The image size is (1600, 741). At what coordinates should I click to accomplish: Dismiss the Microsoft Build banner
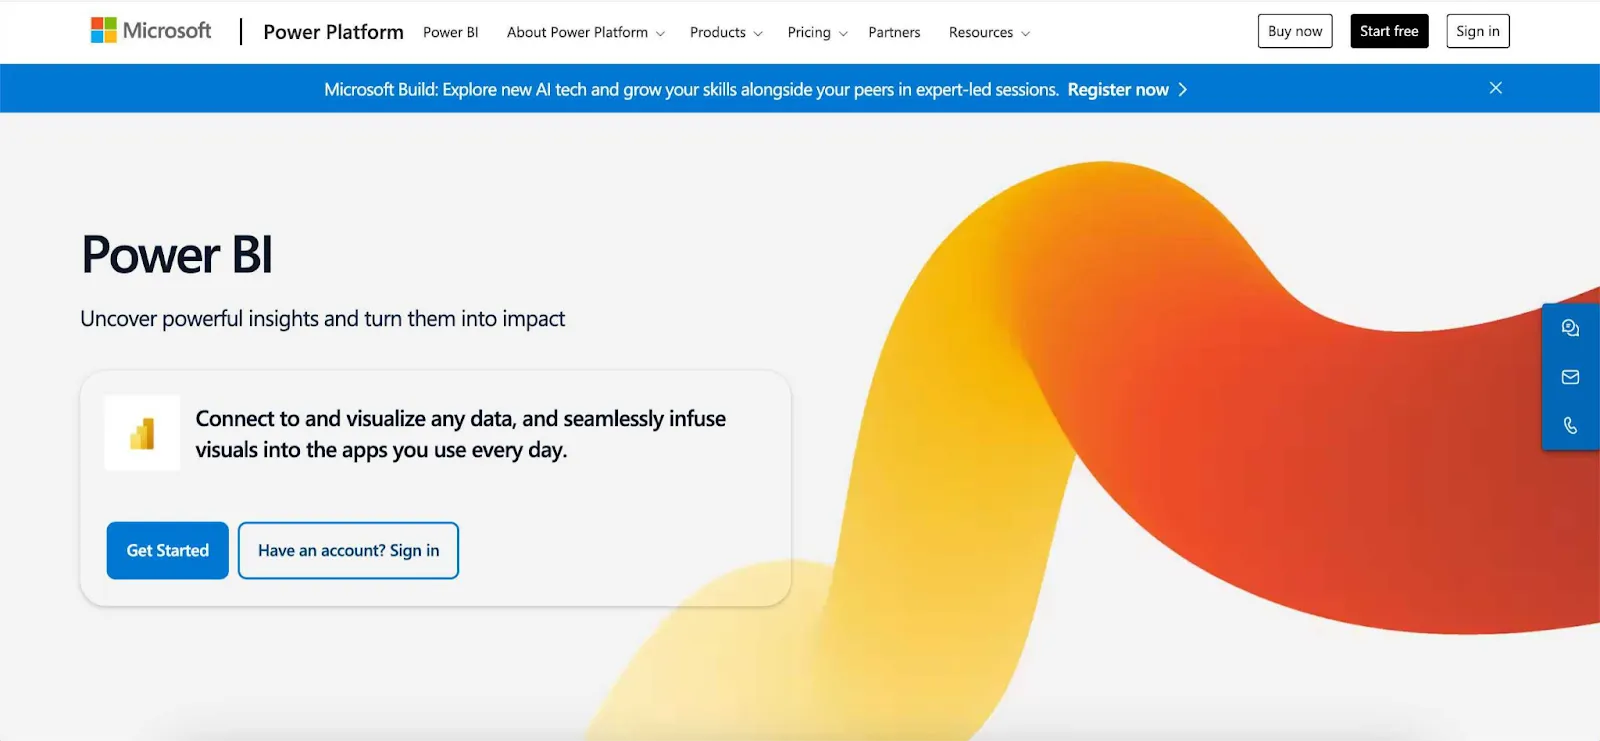[1495, 88]
